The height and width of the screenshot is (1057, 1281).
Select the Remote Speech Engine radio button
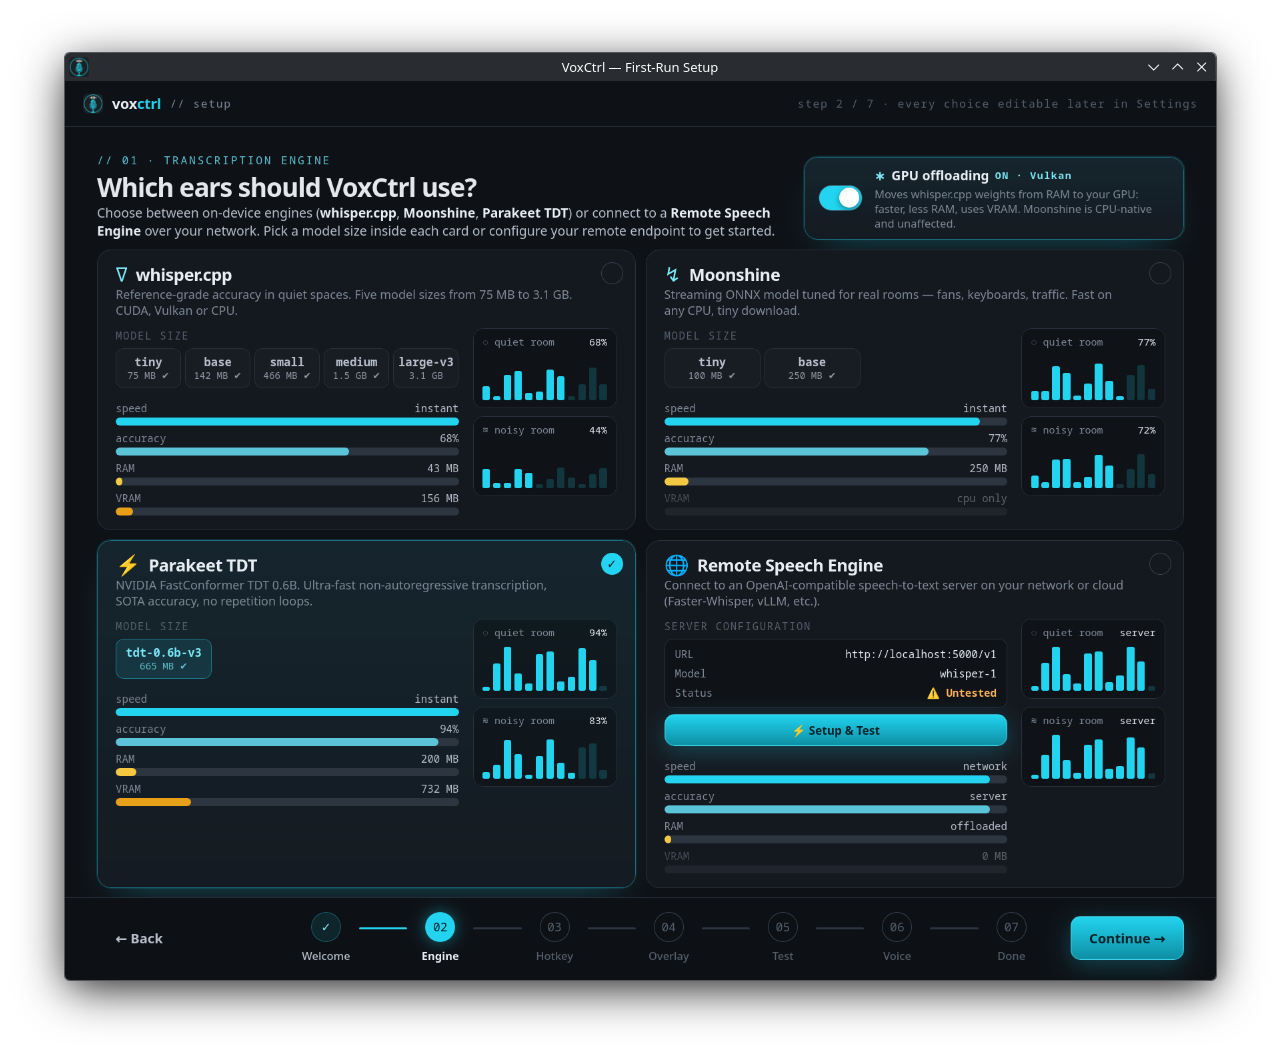pyautogui.click(x=1160, y=564)
